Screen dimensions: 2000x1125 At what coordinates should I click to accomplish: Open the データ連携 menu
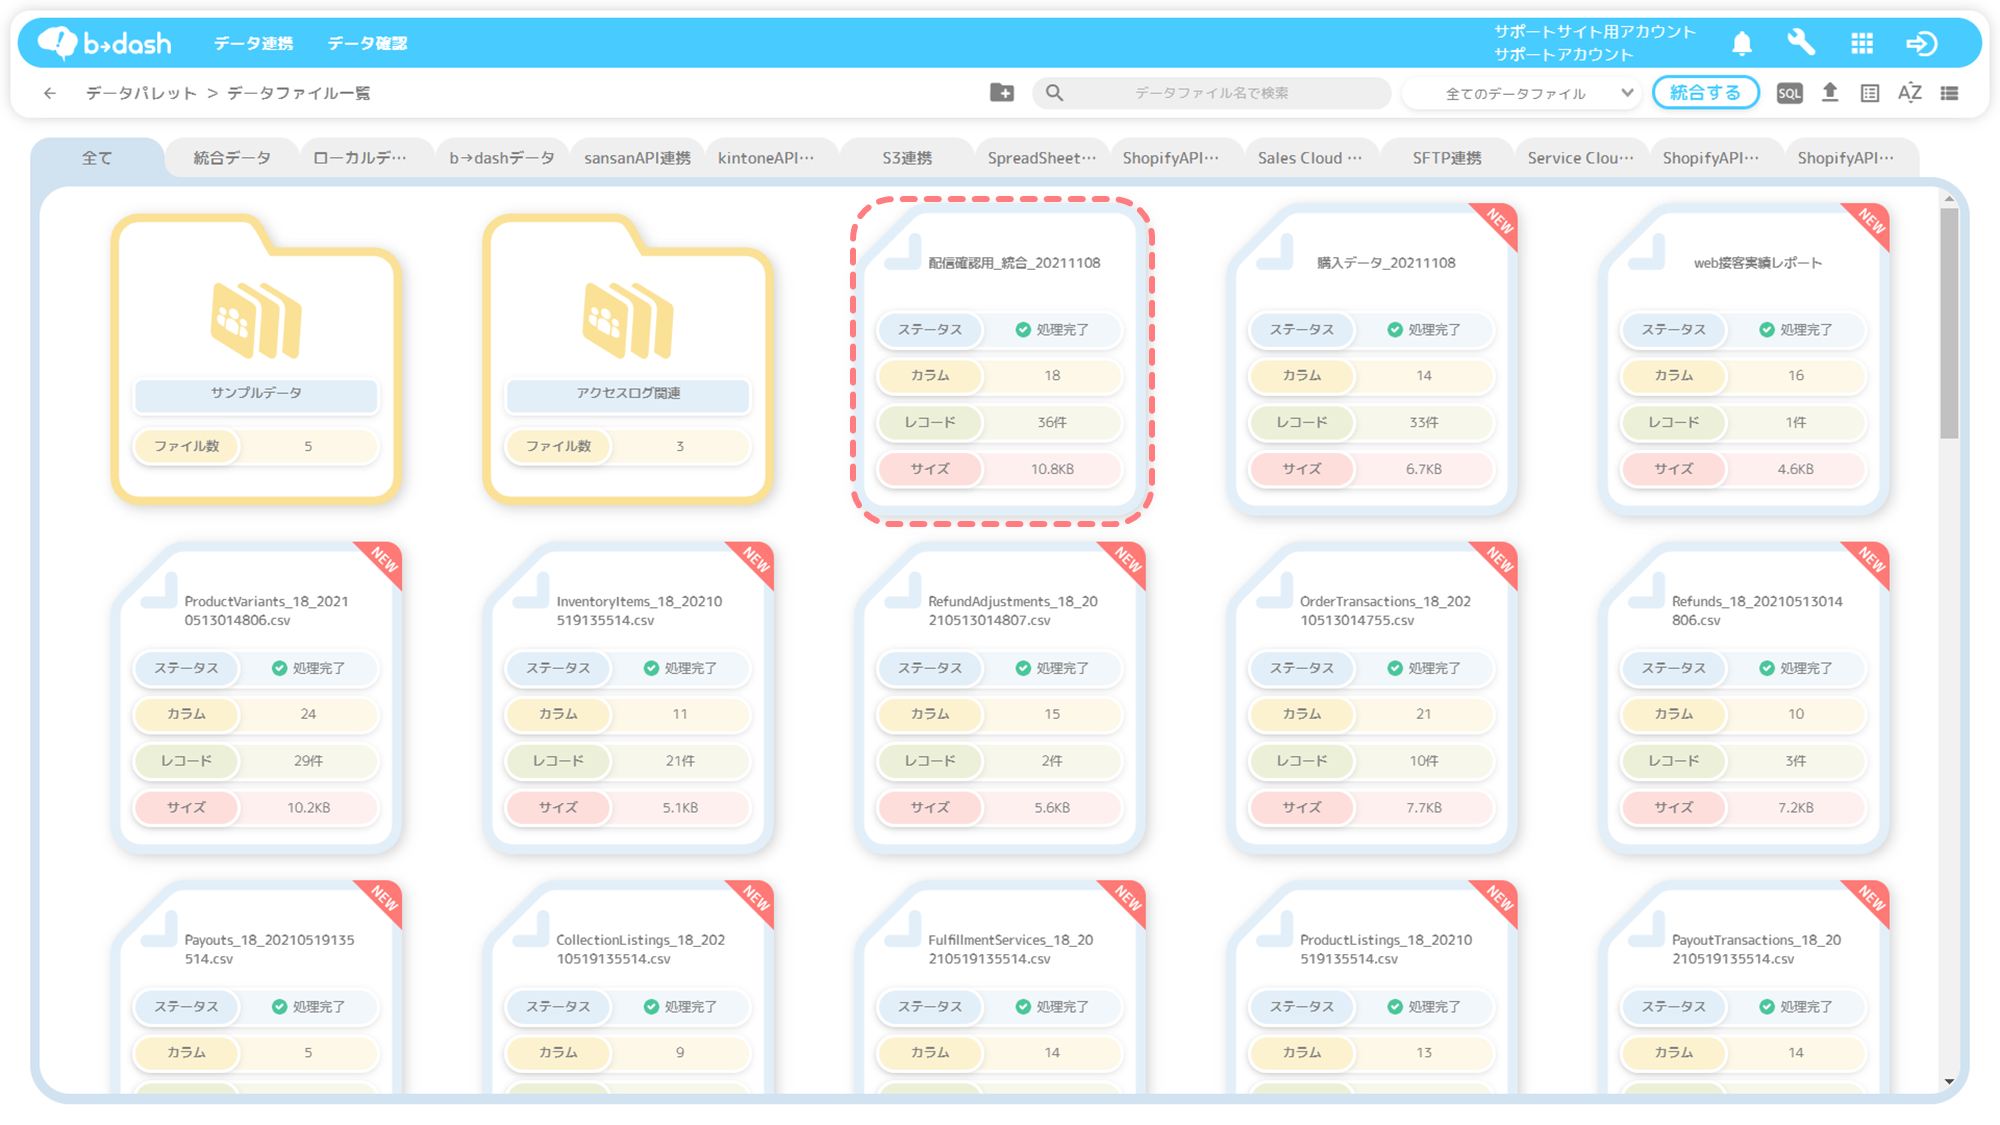[254, 43]
